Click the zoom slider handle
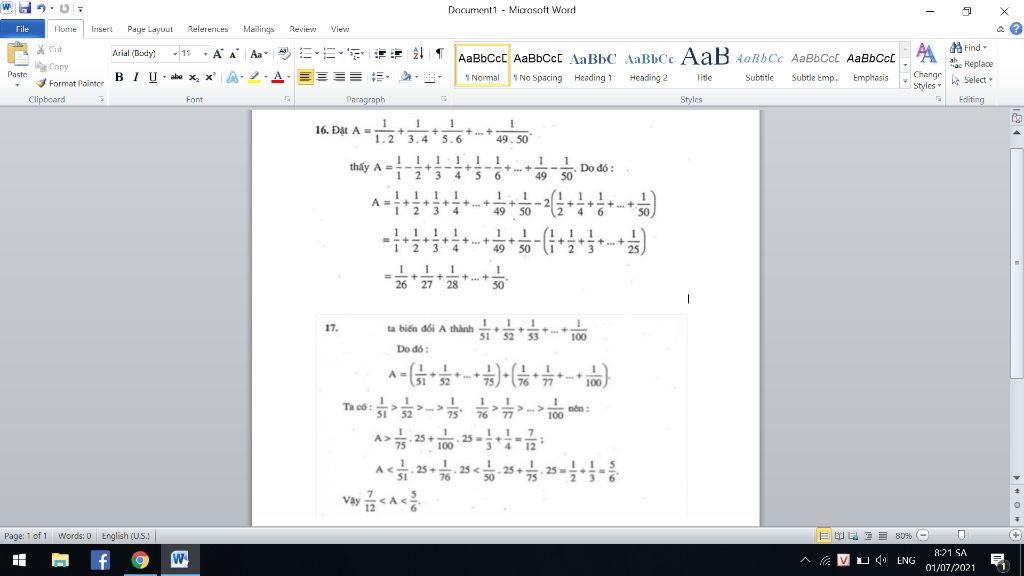 click(961, 536)
